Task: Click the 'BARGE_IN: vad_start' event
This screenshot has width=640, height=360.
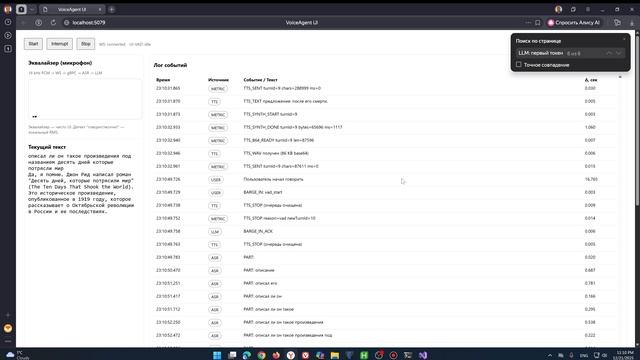Action: 262,192
